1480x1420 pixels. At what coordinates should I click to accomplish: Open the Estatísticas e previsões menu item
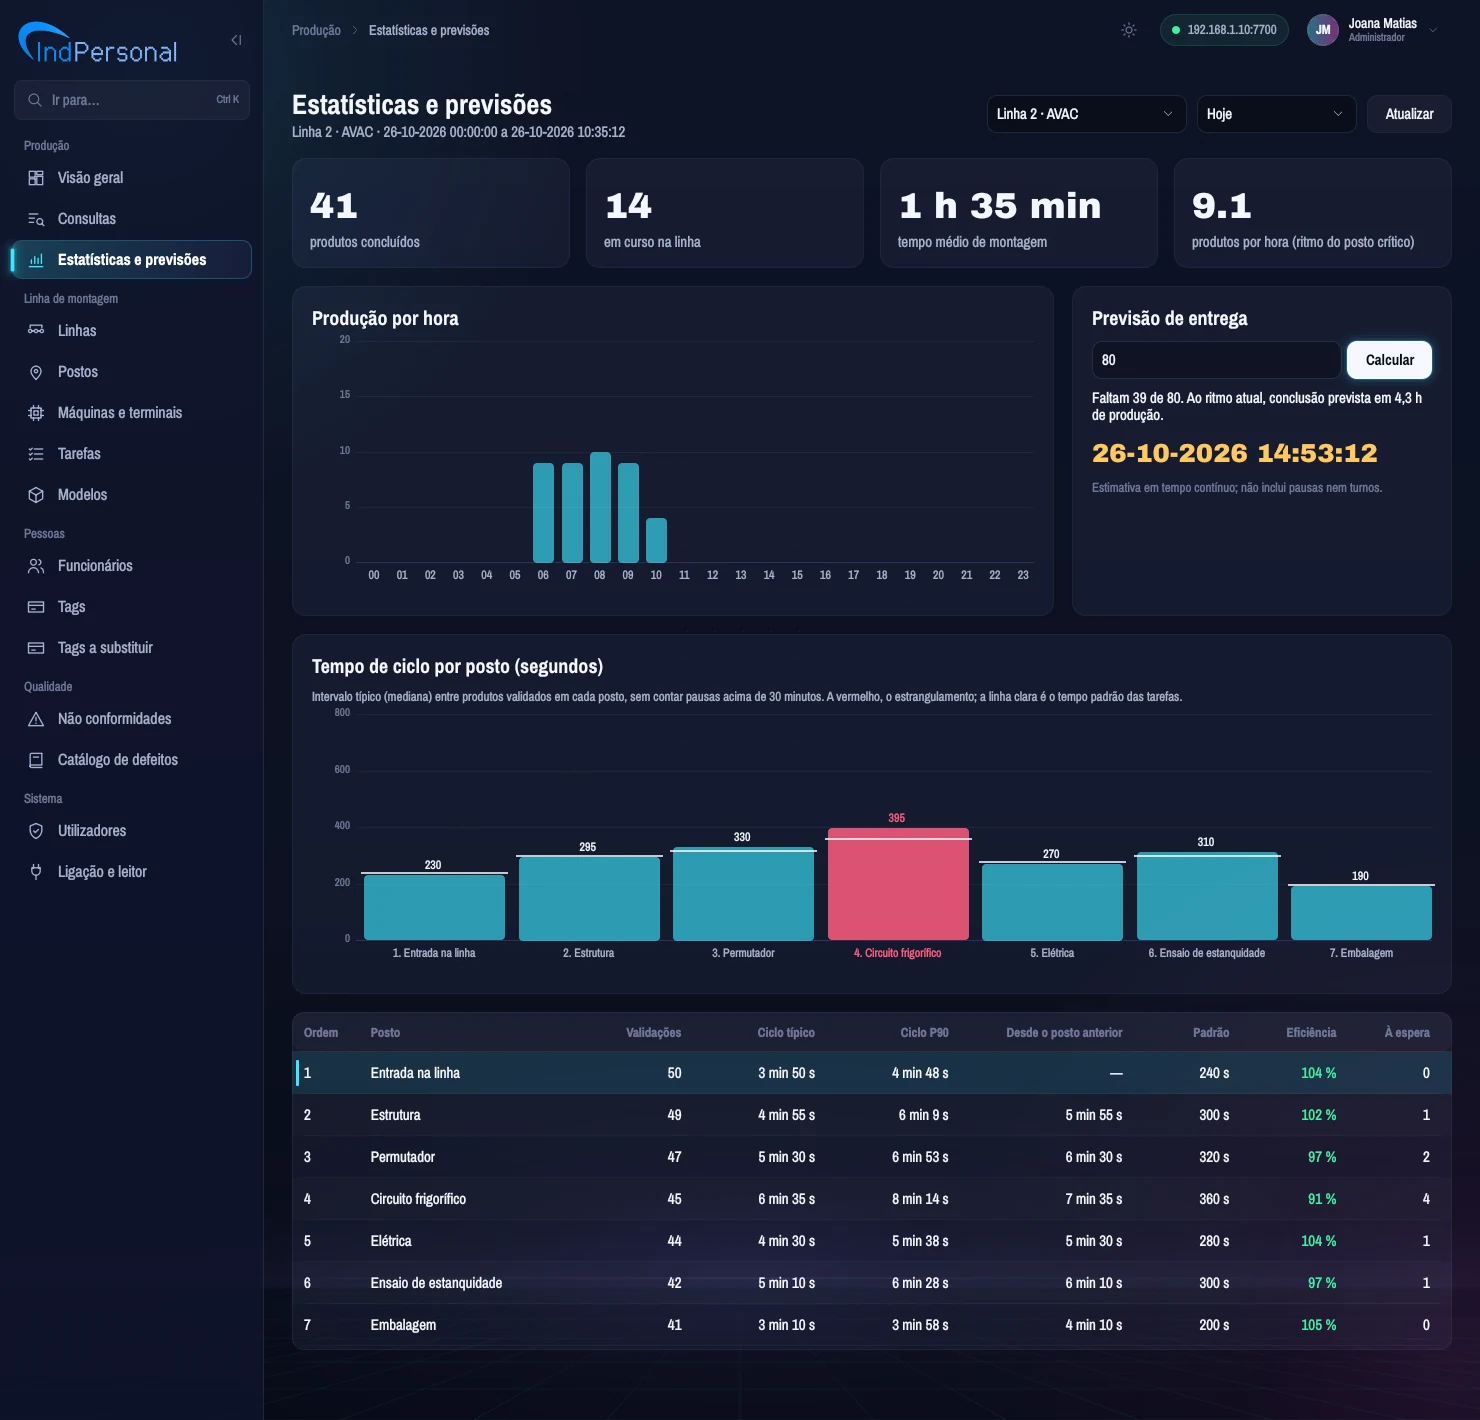[x=131, y=260]
